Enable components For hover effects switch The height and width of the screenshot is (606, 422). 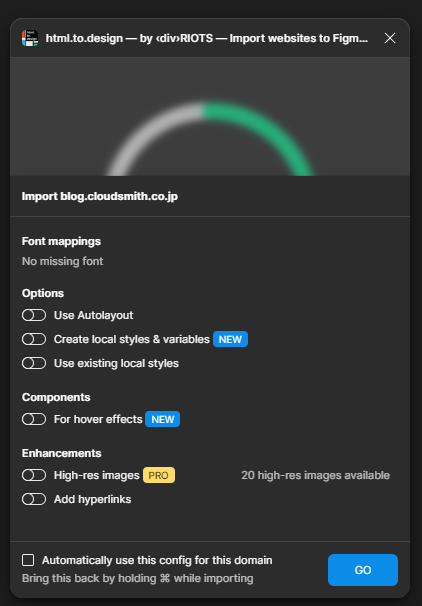point(34,419)
